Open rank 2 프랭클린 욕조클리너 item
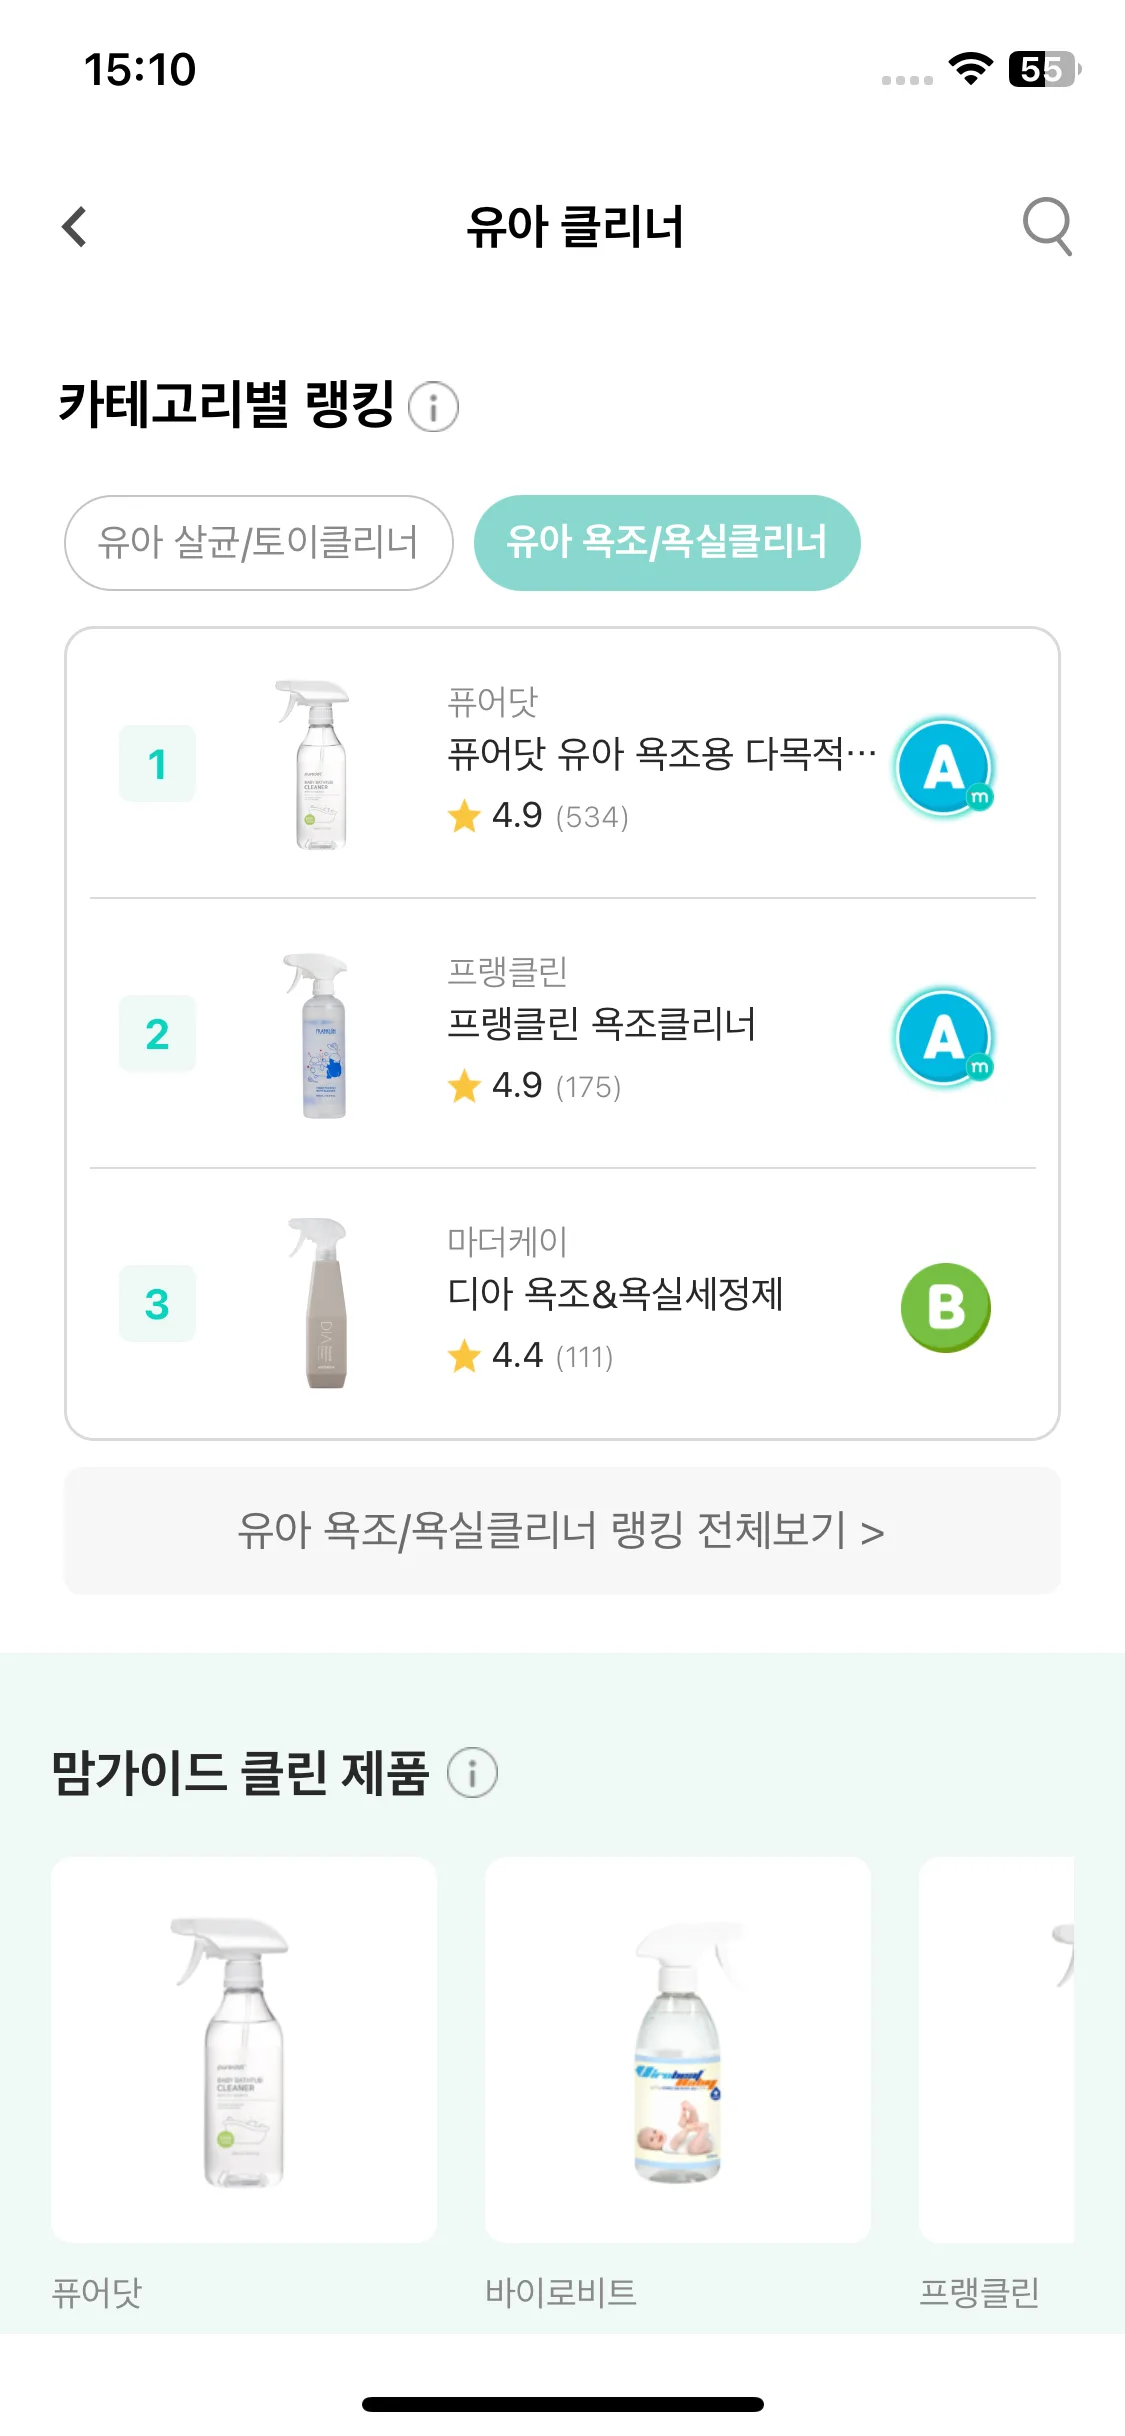Screen dimensions: 1125x2436 point(562,1034)
